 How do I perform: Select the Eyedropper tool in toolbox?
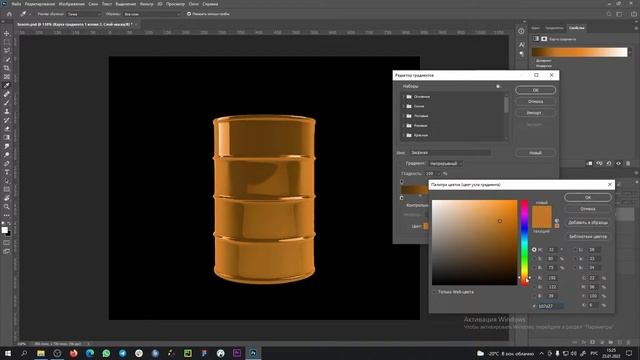click(x=7, y=85)
